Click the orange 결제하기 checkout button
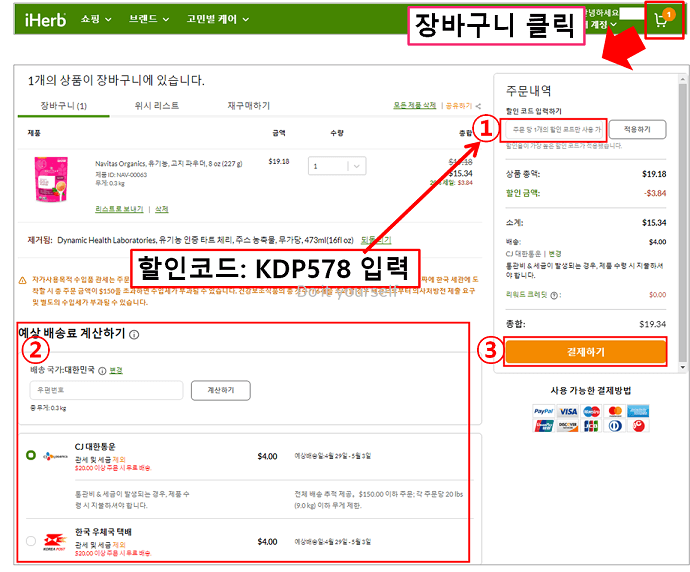This screenshot has height=572, width=690. tap(585, 352)
